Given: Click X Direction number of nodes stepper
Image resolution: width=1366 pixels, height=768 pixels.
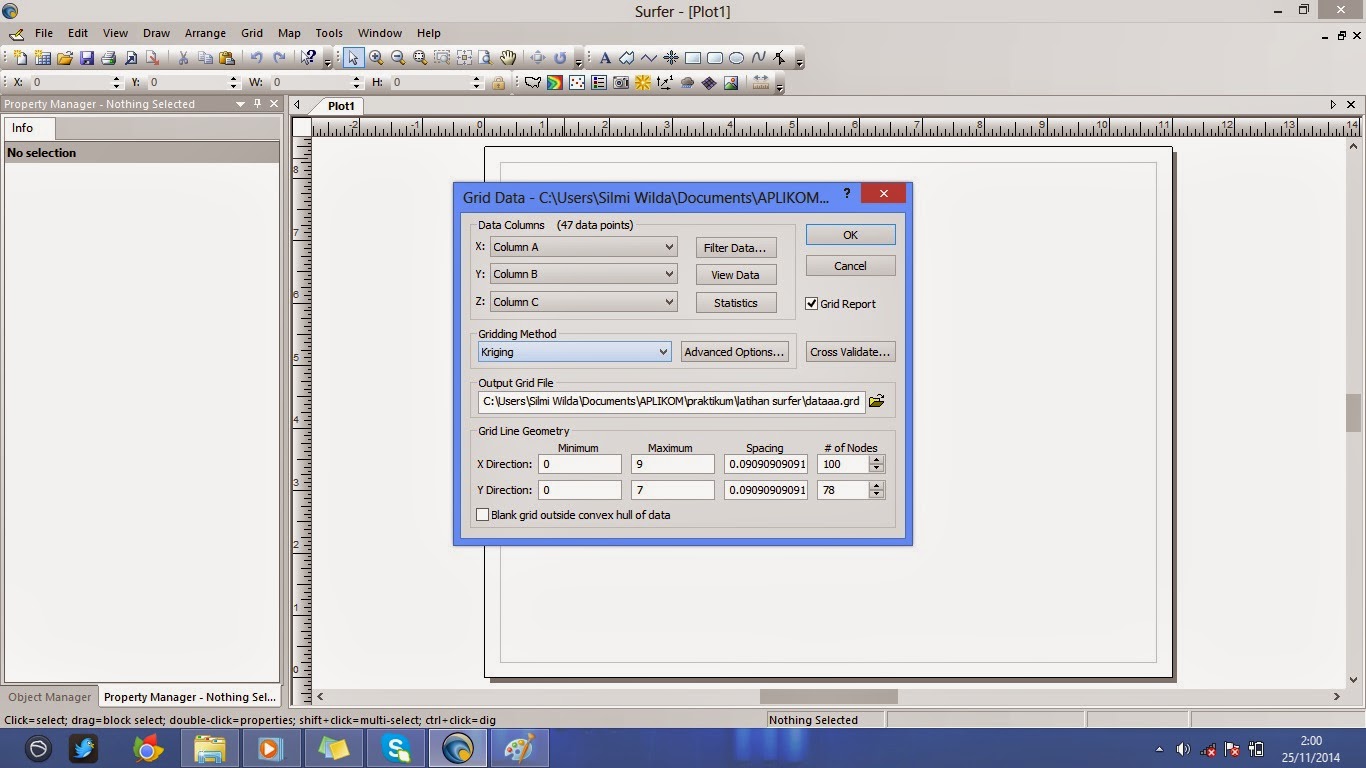Looking at the screenshot, I should [x=877, y=464].
